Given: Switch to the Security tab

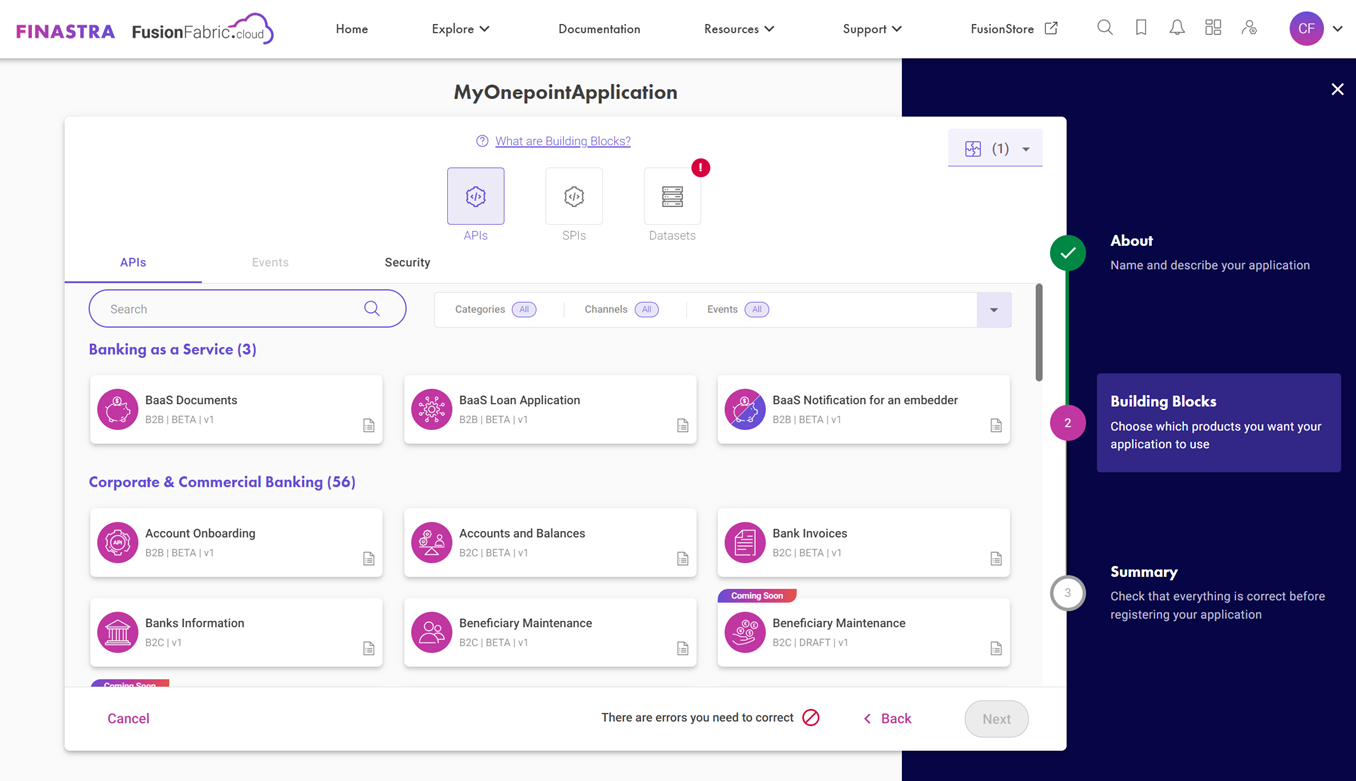Looking at the screenshot, I should 407,263.
